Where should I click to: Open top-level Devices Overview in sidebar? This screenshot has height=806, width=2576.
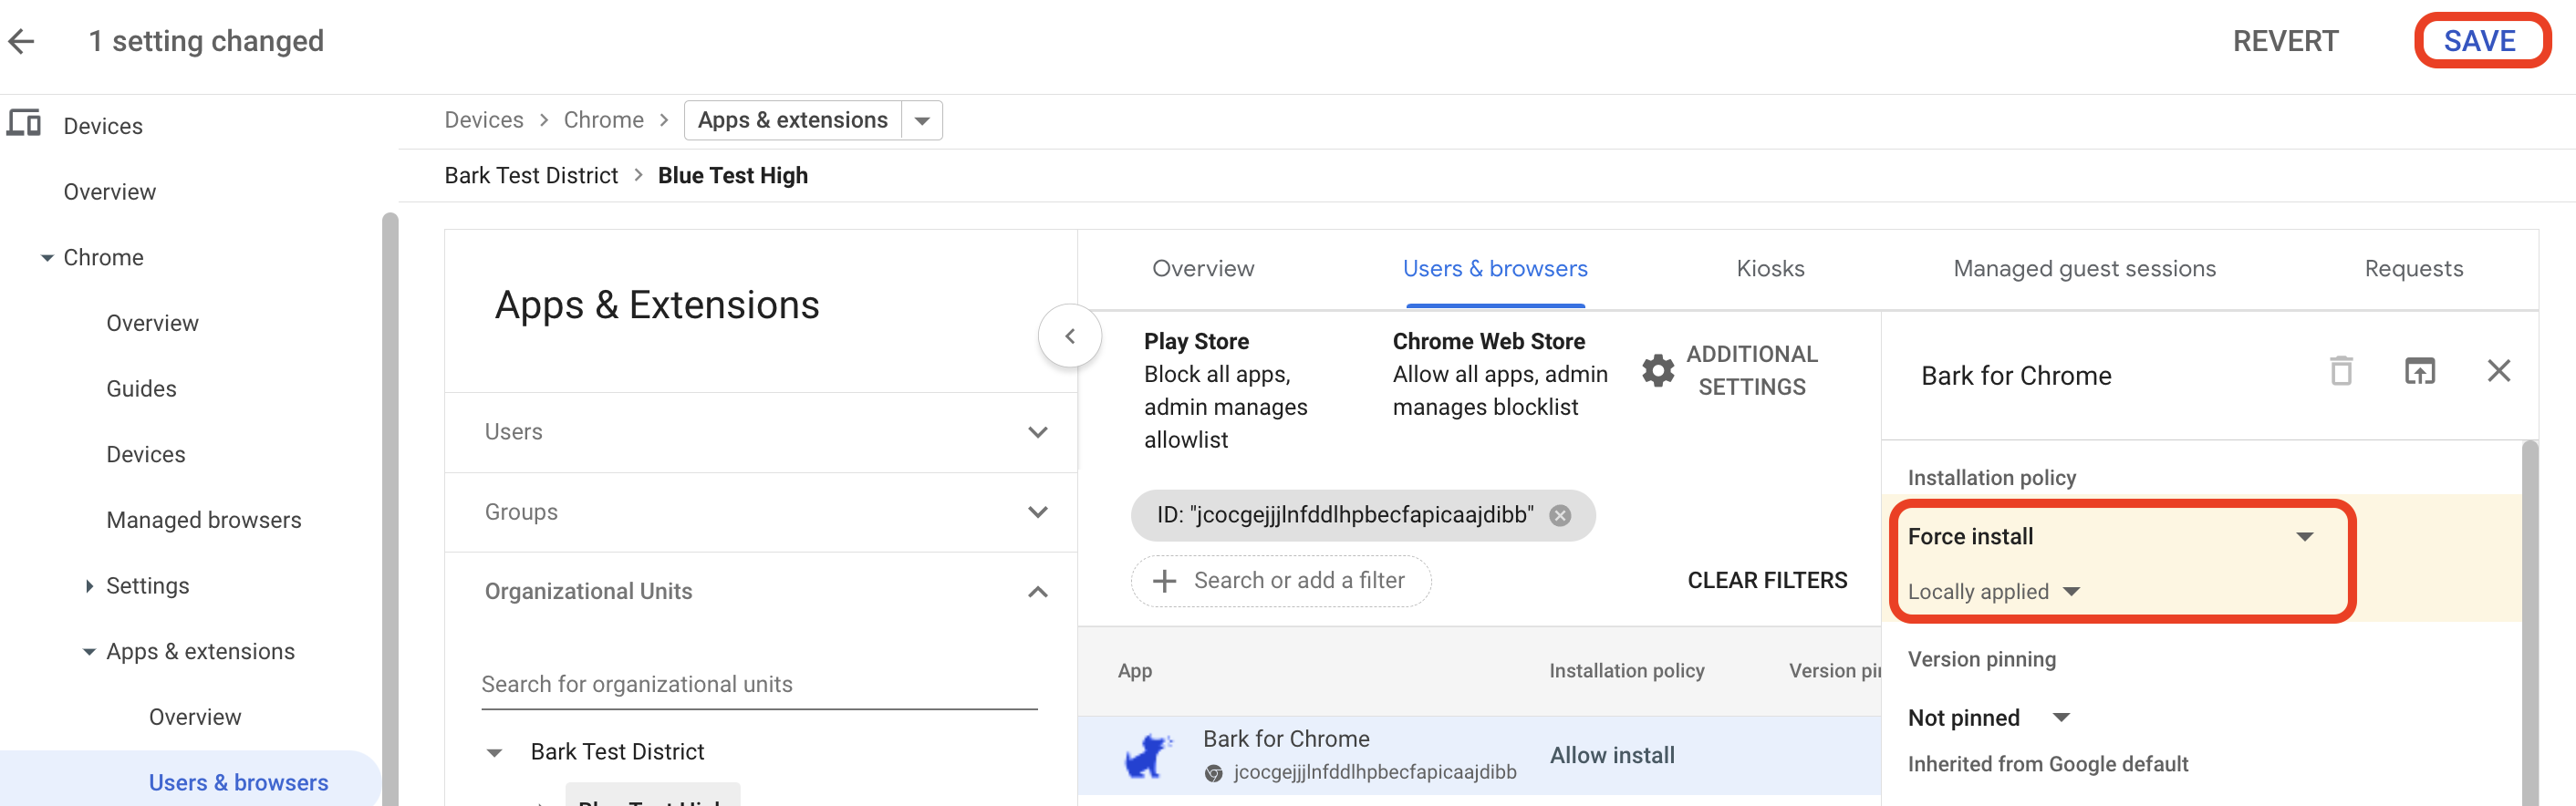(x=109, y=192)
